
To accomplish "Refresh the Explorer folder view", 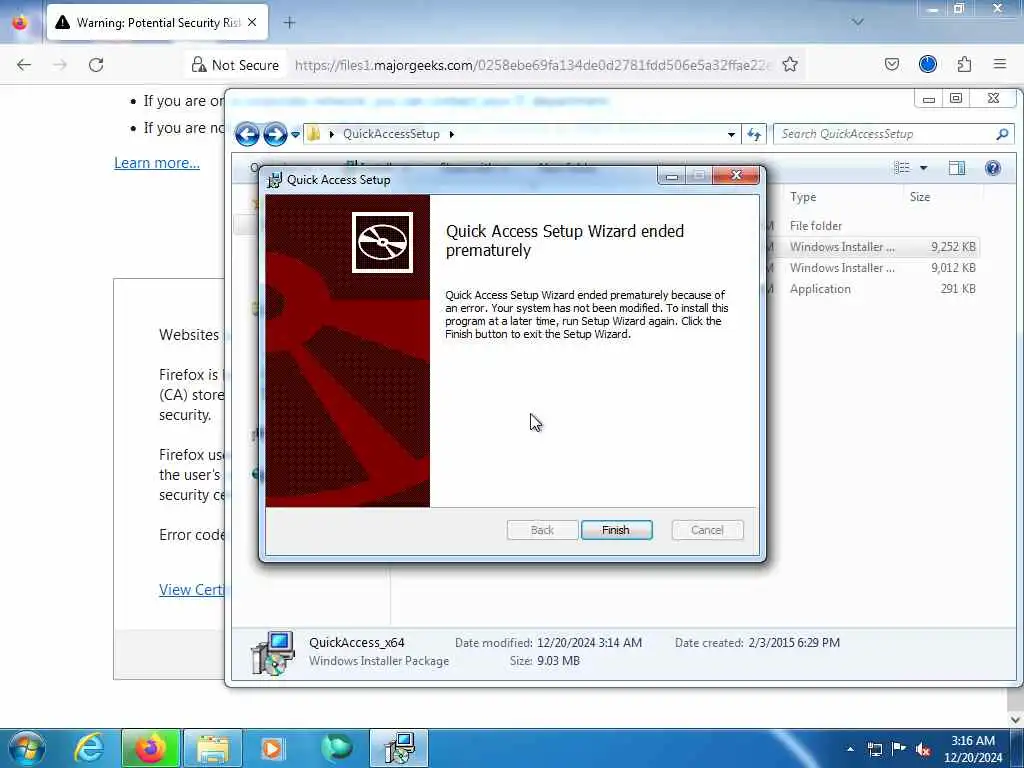I will (754, 134).
